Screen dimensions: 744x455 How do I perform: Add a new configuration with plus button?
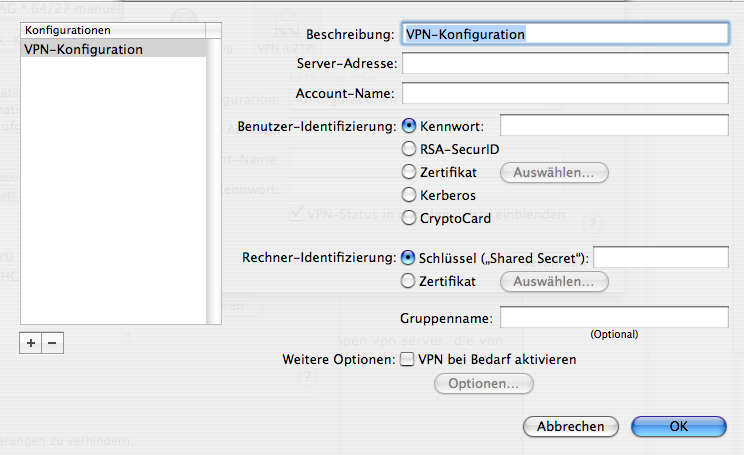click(x=31, y=343)
